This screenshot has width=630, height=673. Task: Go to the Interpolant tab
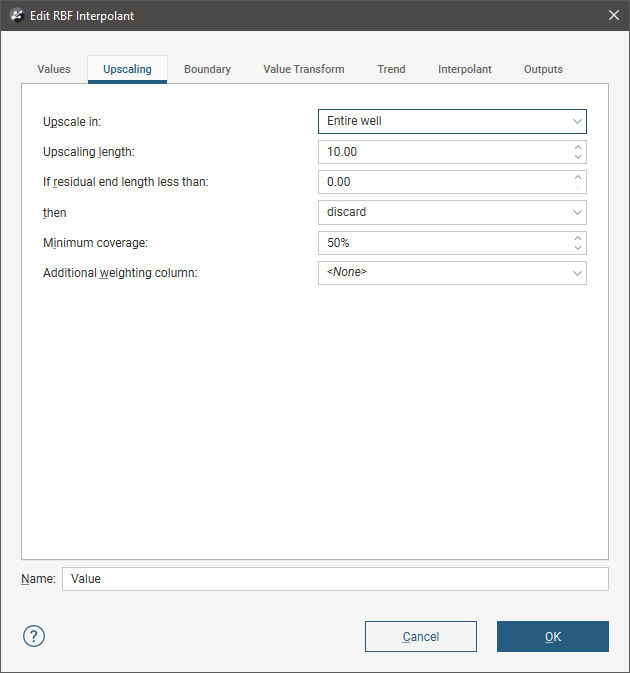click(x=465, y=69)
